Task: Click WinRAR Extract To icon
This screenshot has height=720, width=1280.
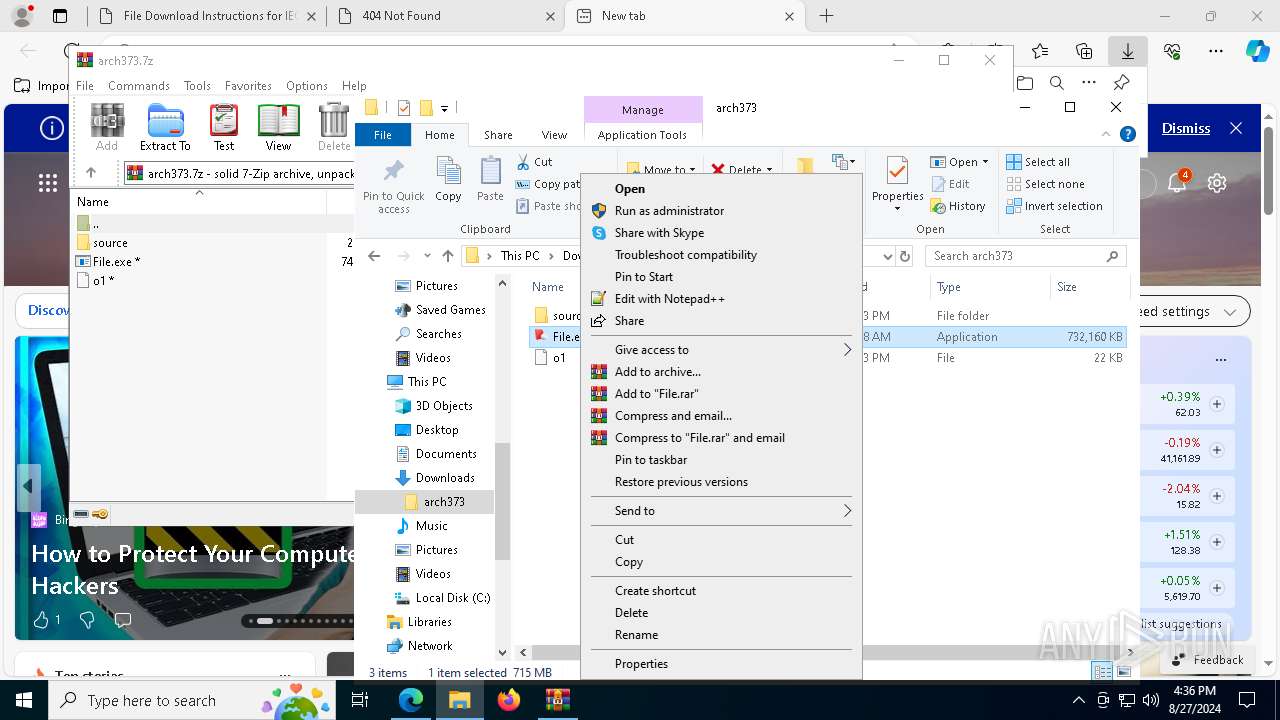Action: (165, 127)
